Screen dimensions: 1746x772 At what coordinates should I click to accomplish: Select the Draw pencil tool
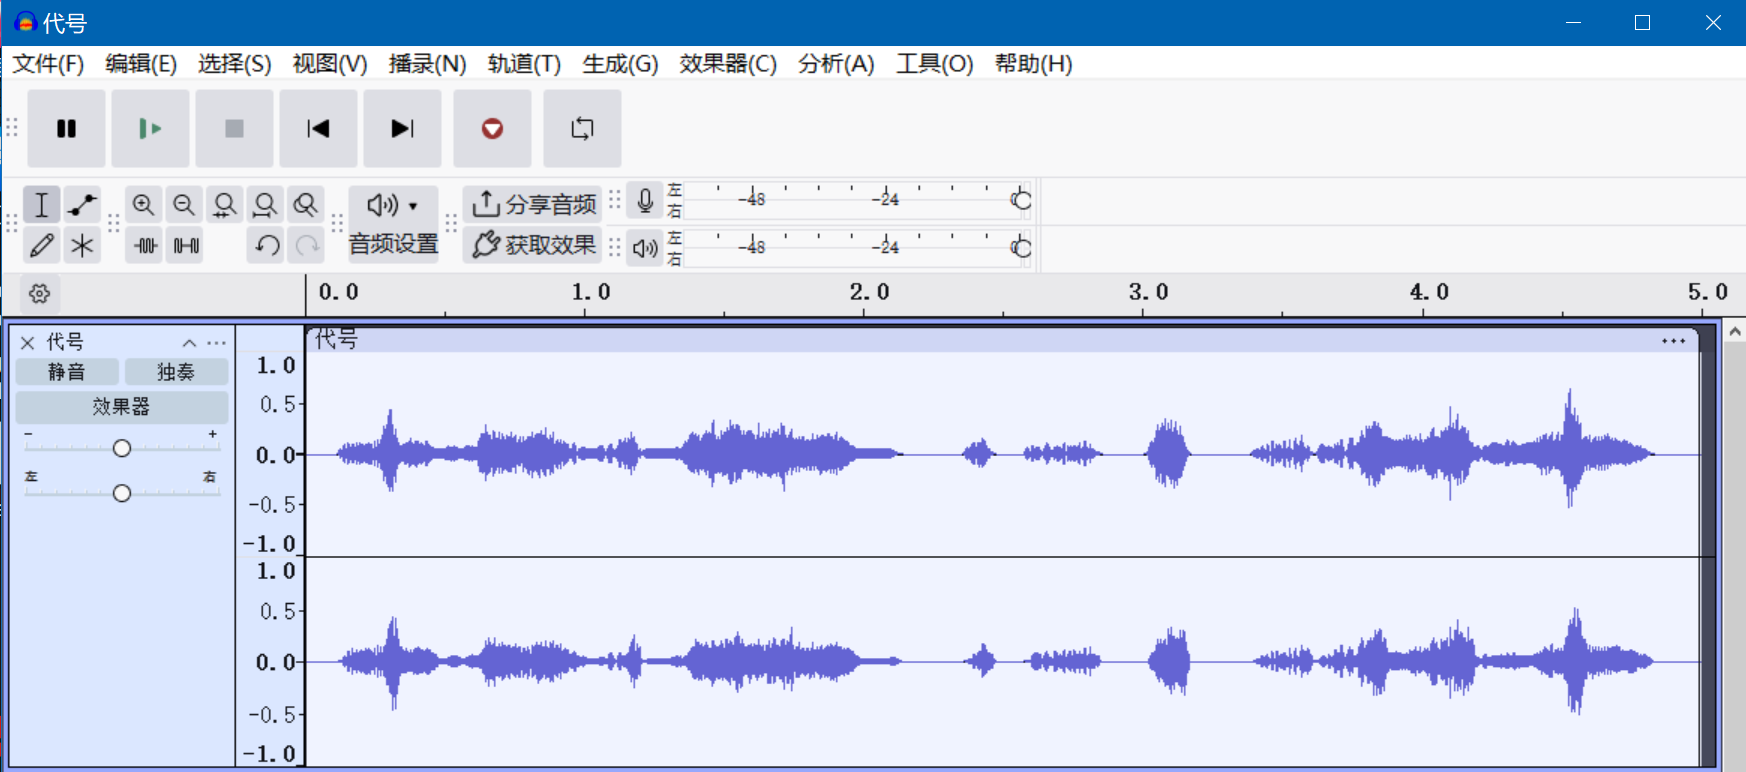point(41,245)
